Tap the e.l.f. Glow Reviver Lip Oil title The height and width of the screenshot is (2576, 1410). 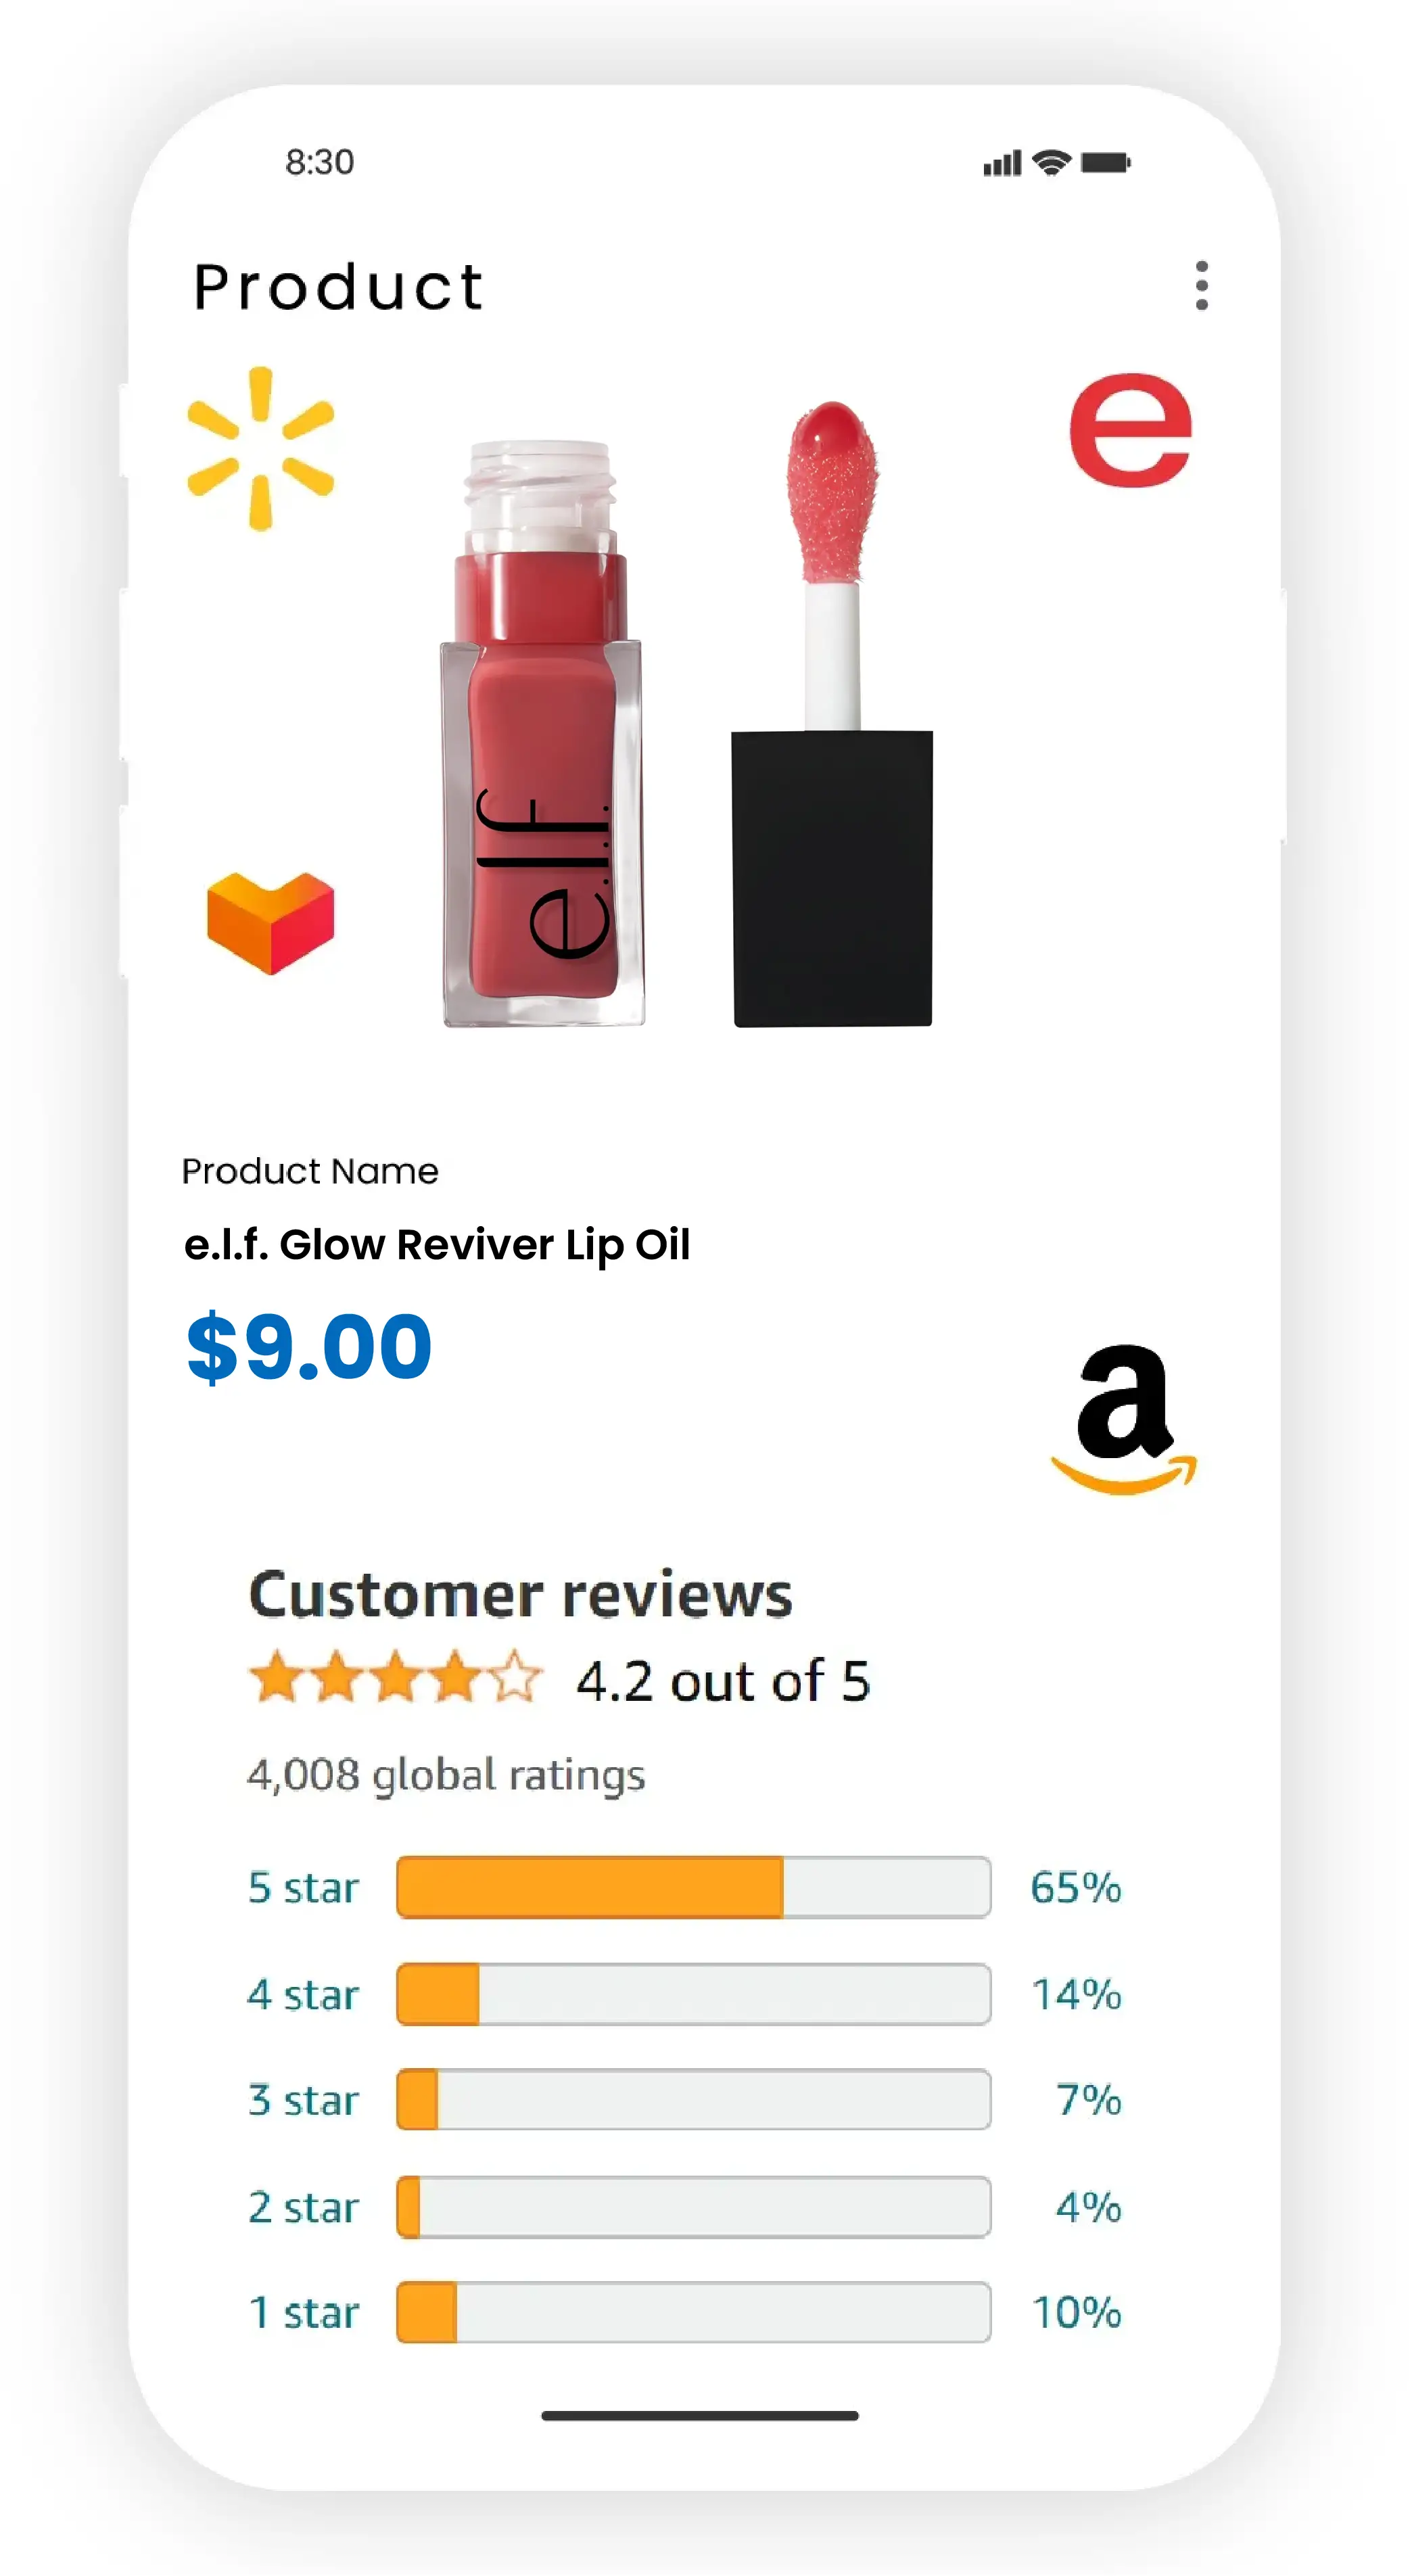(437, 1245)
